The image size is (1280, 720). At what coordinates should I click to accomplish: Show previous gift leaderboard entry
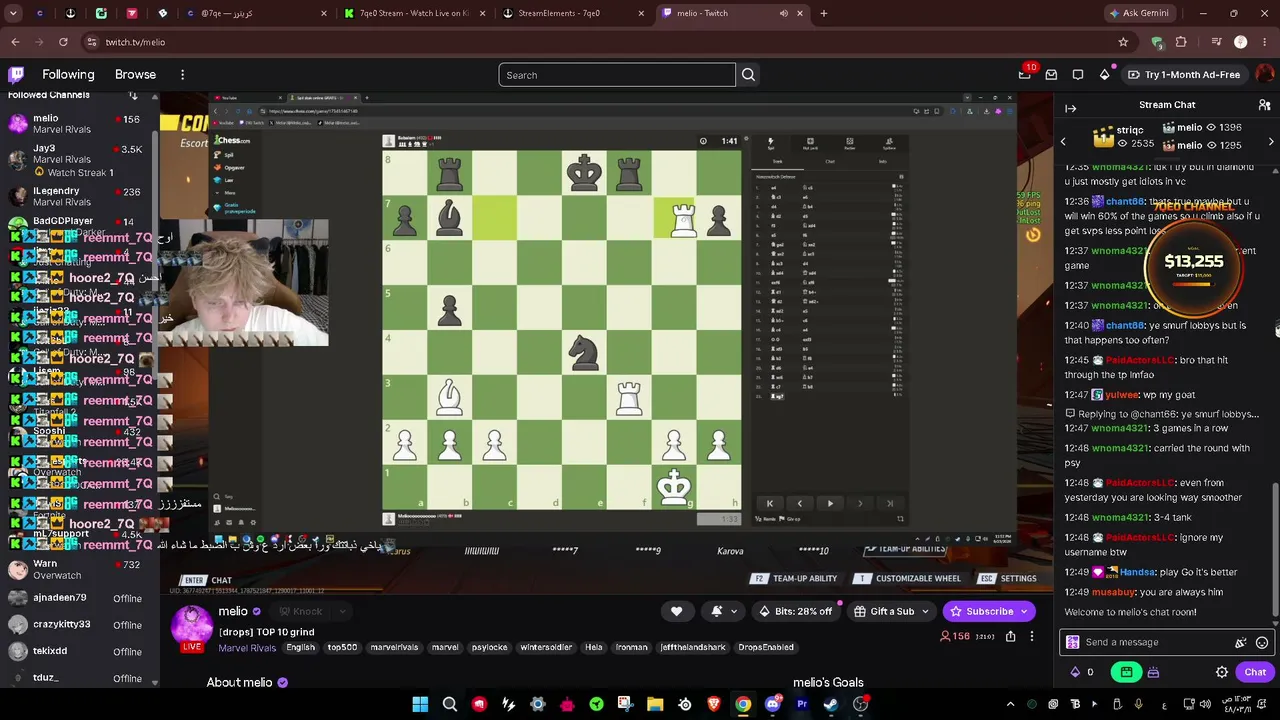pos(1063,142)
